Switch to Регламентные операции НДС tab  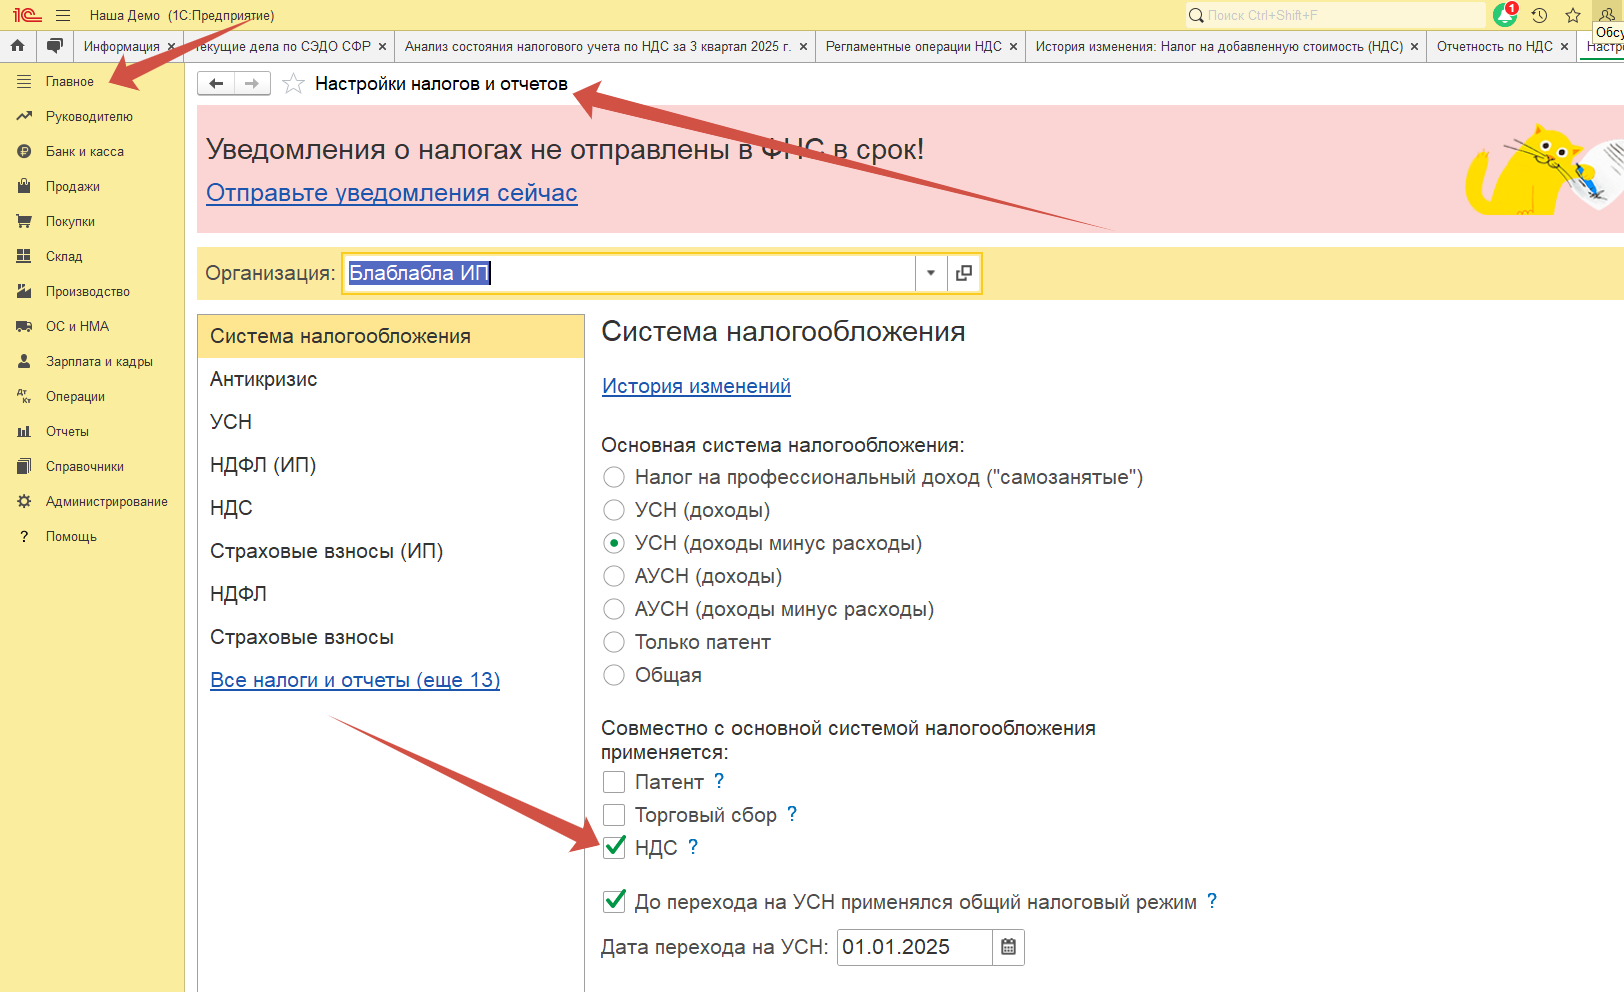point(913,46)
